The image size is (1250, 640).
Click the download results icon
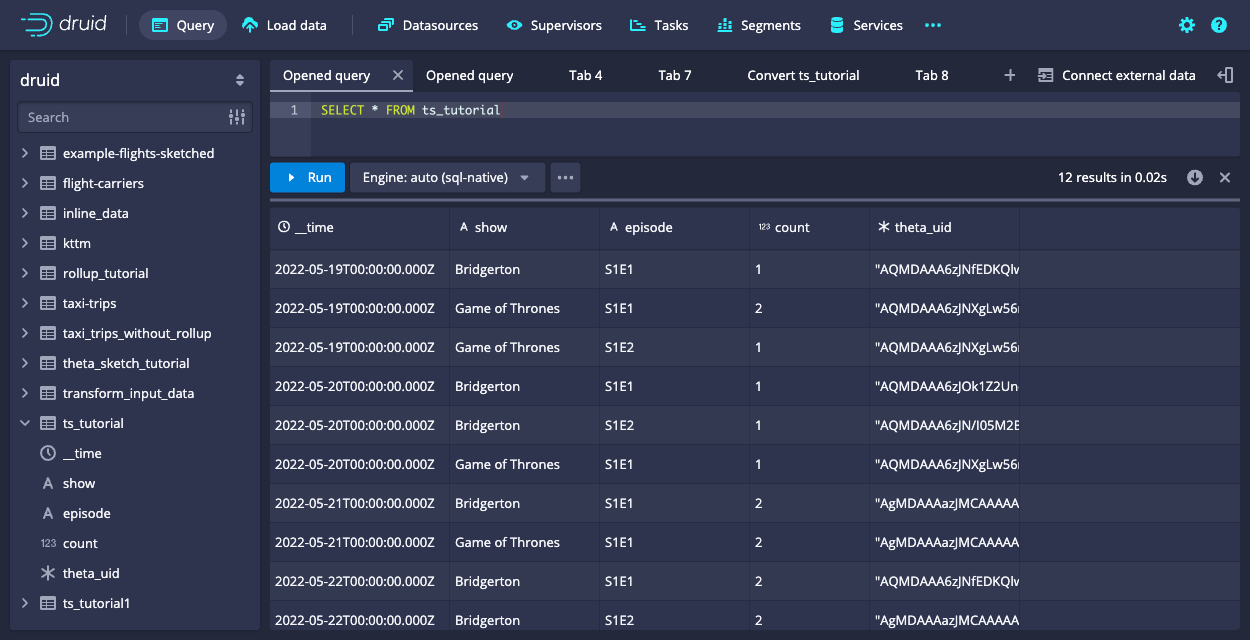pyautogui.click(x=1195, y=177)
